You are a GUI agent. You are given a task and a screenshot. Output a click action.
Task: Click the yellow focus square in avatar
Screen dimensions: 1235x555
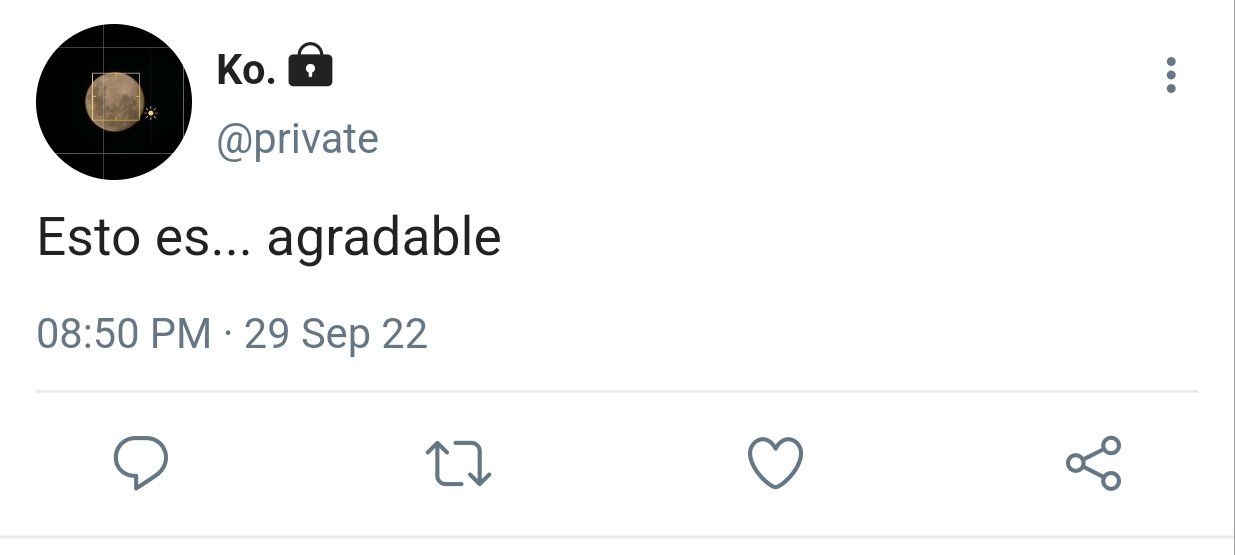[116, 97]
